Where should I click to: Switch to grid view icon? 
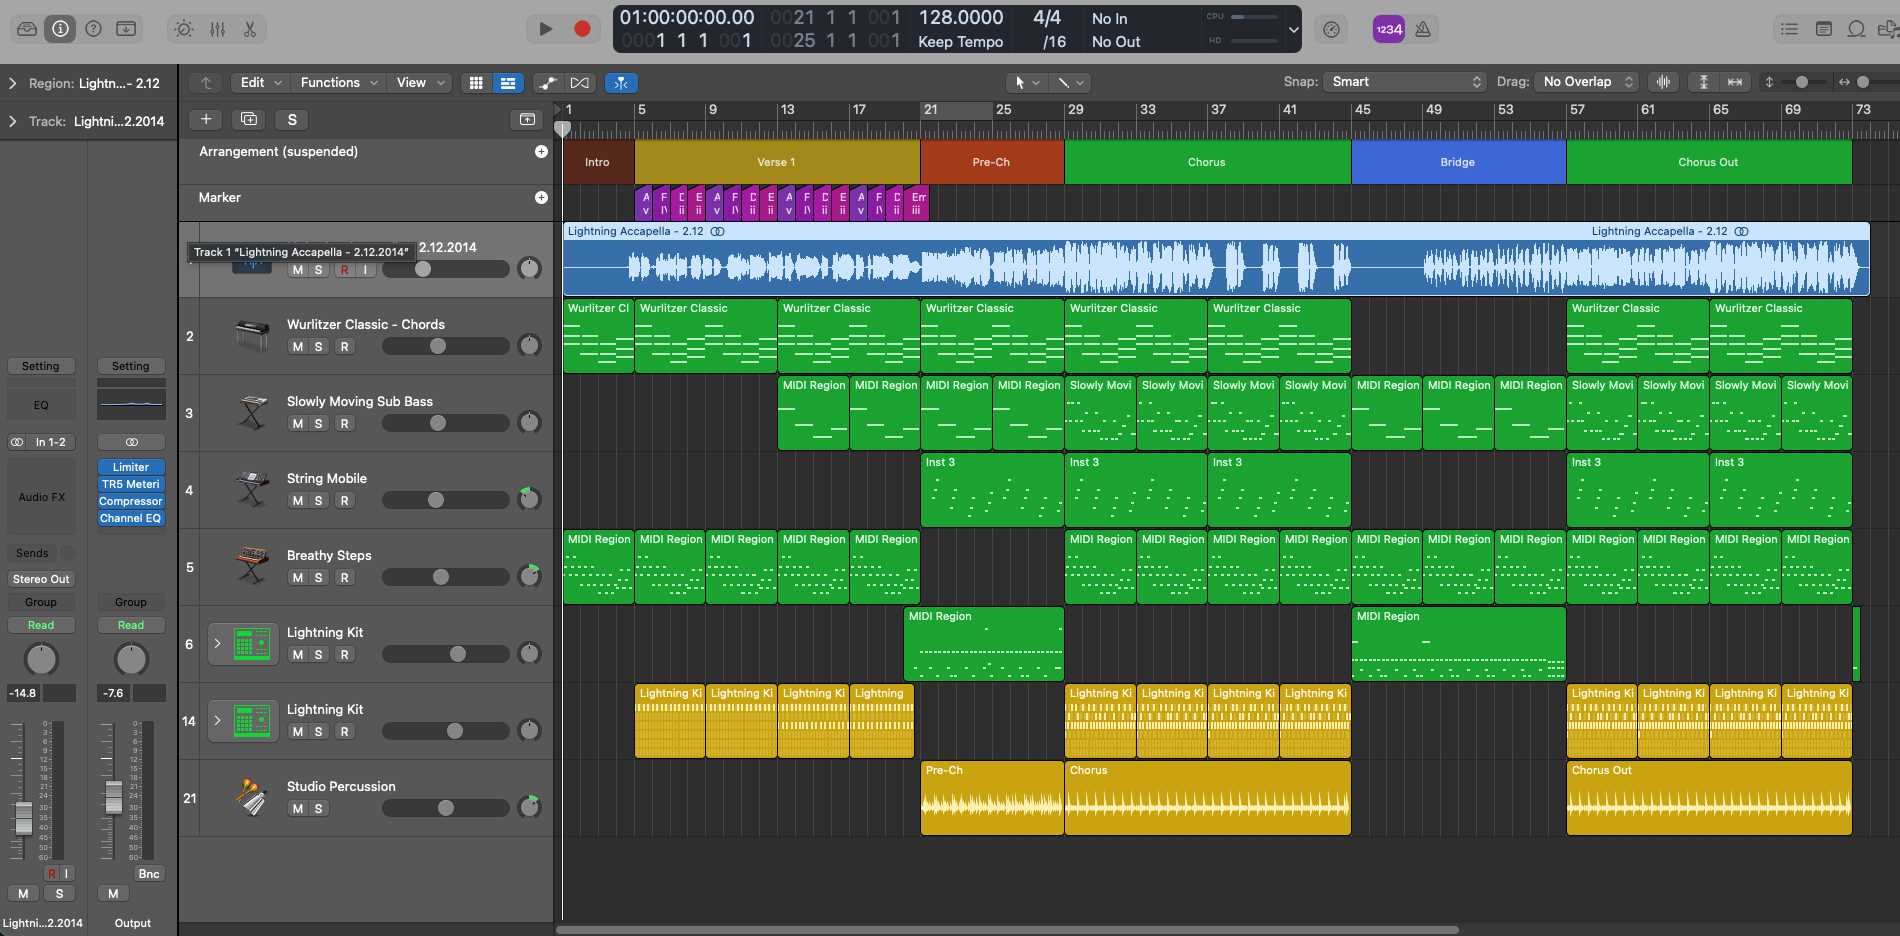click(476, 83)
